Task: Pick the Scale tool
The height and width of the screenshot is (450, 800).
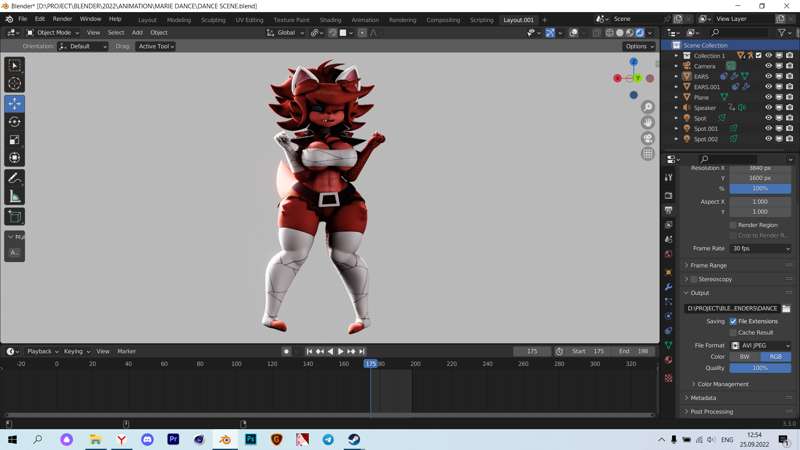Action: point(14,140)
